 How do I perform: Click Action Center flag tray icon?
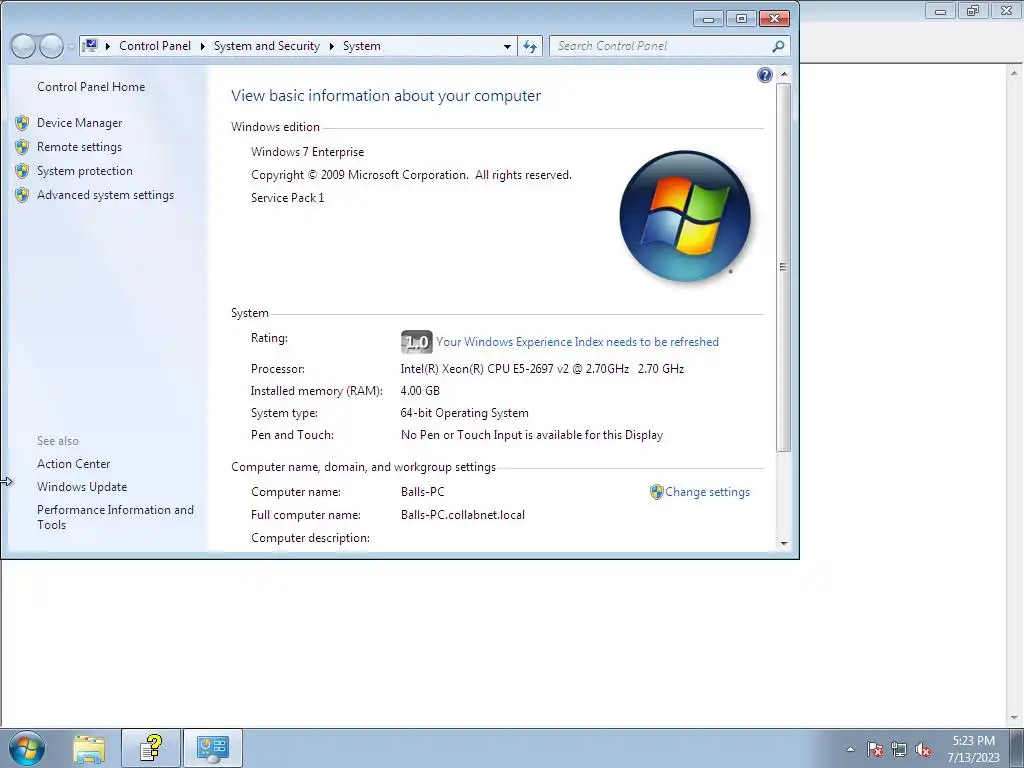[x=875, y=749]
